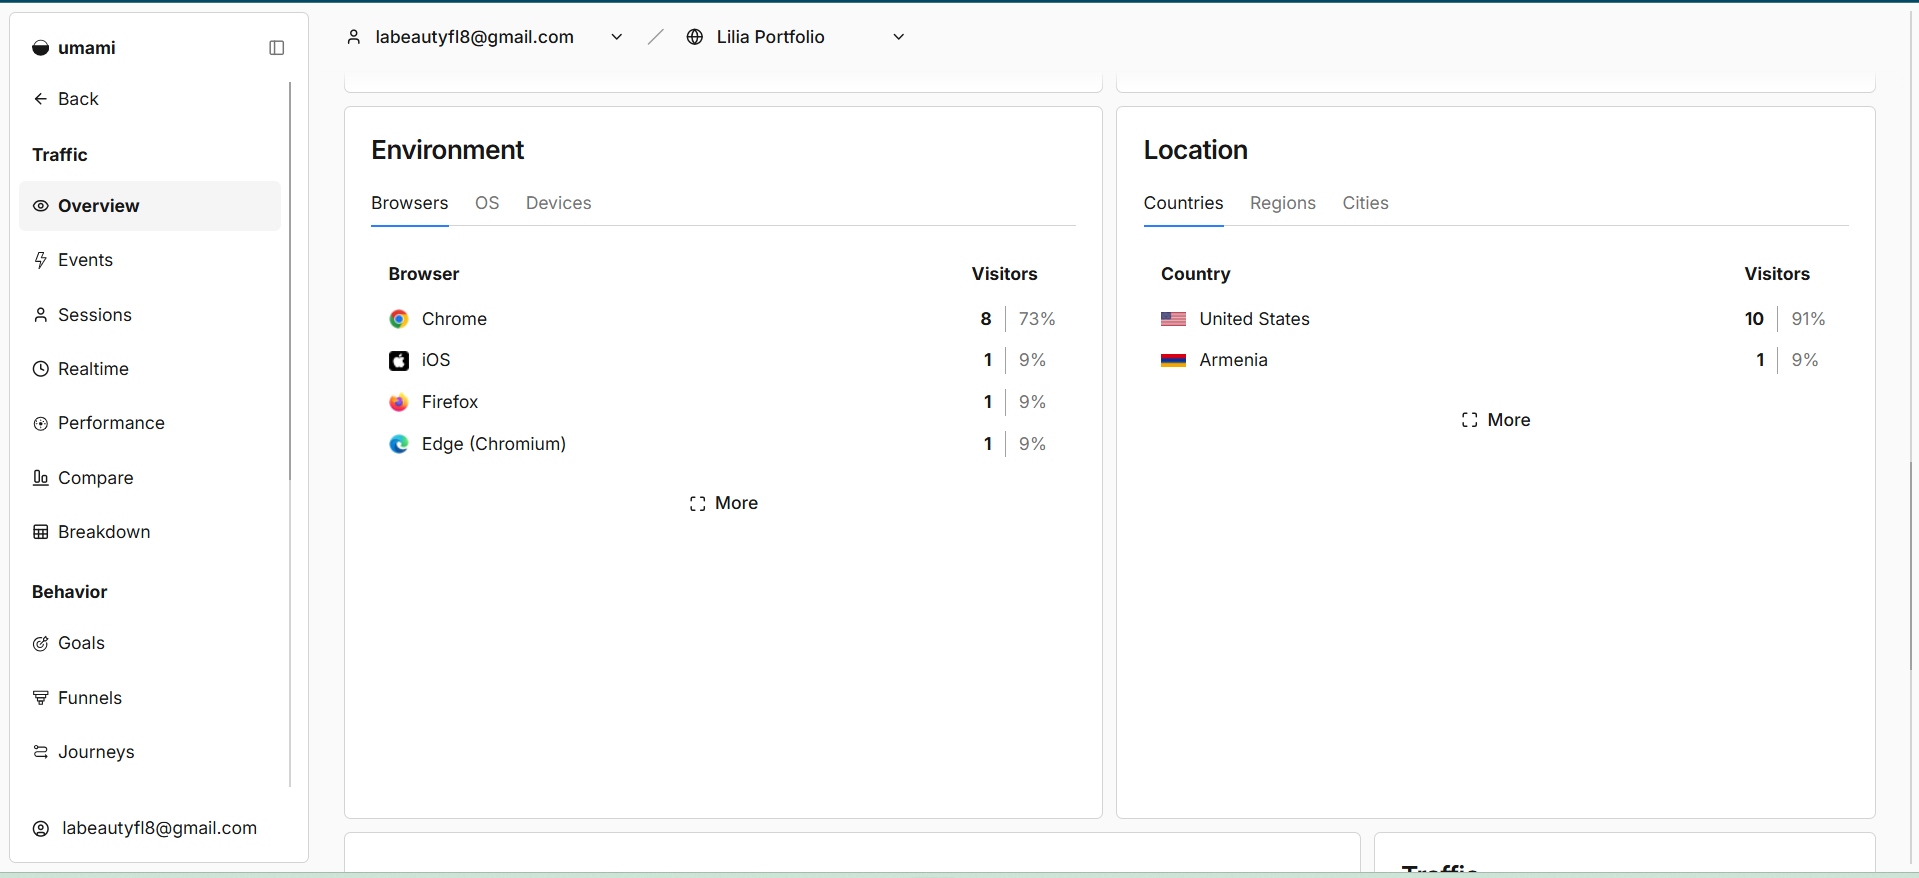Click the Edge (Chromium) row label
The width and height of the screenshot is (1919, 878).
click(494, 444)
